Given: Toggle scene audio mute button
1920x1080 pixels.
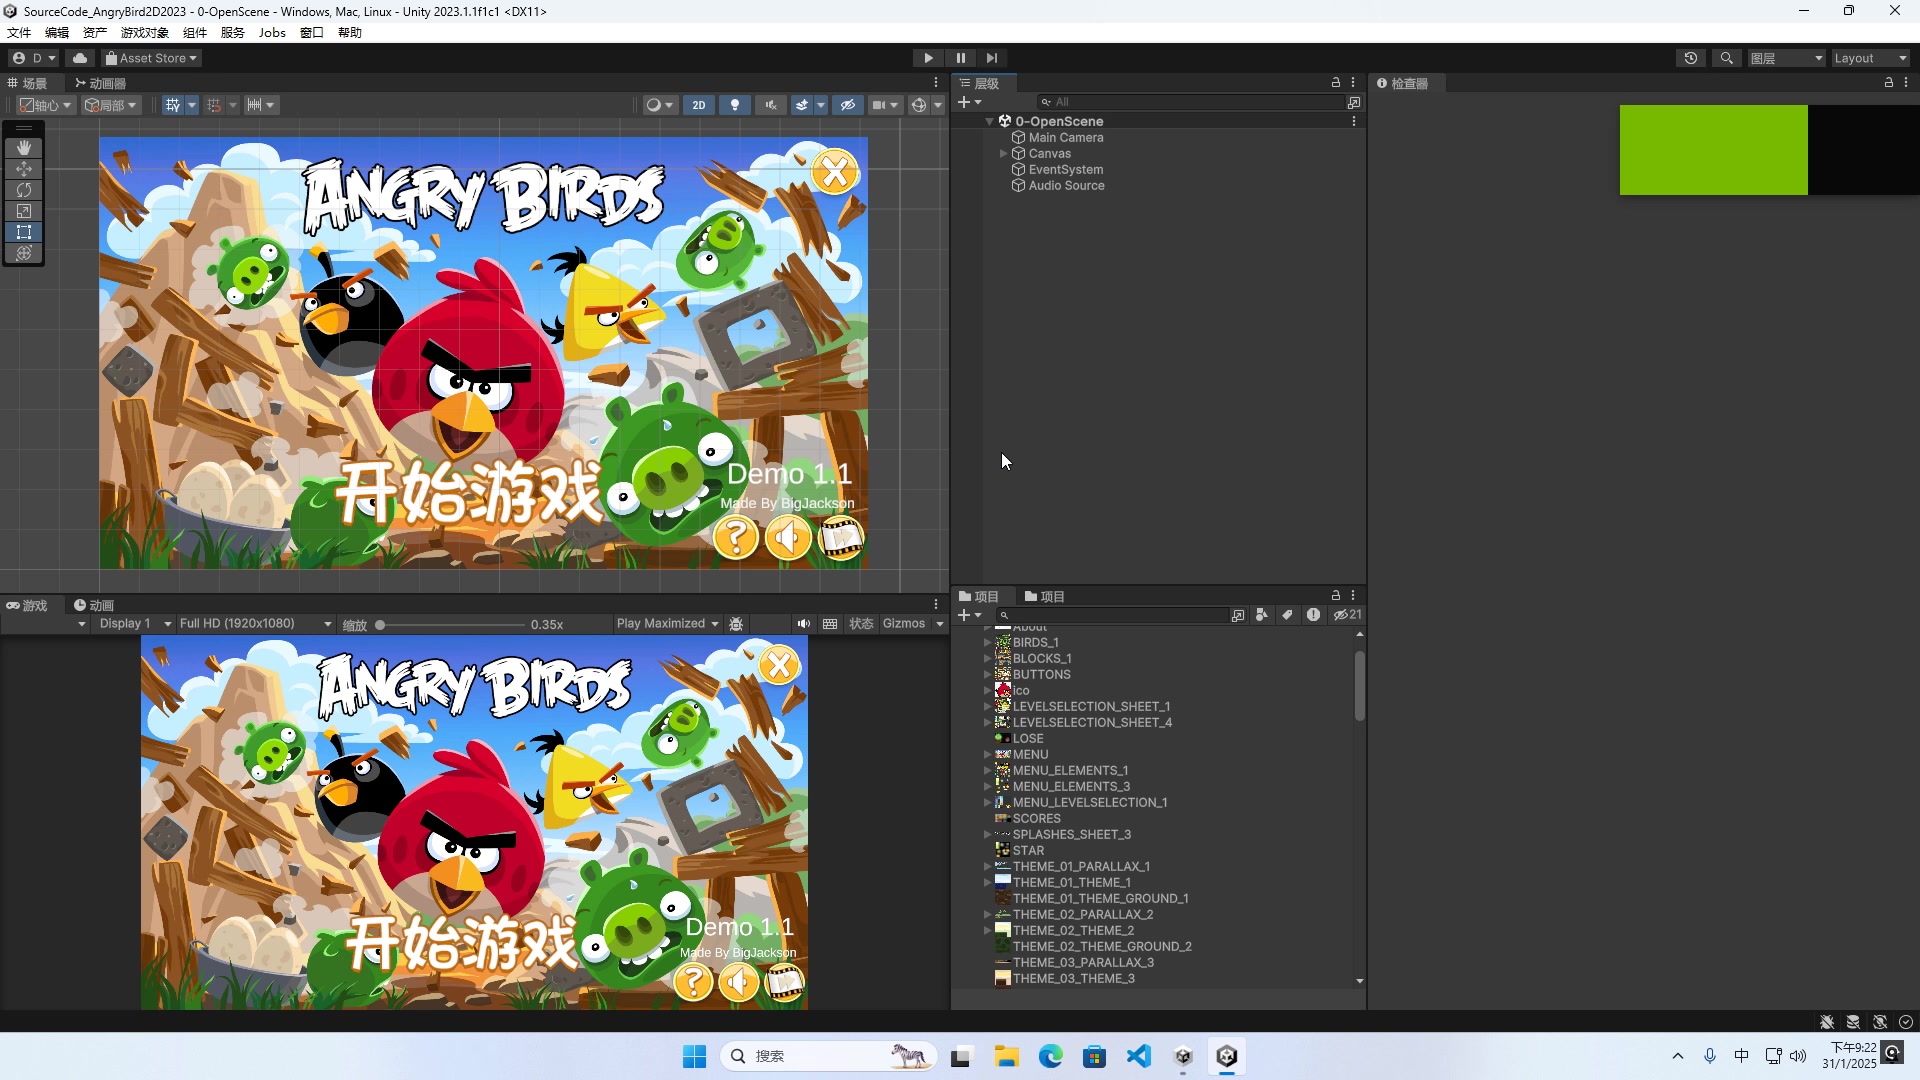Looking at the screenshot, I should (x=771, y=105).
